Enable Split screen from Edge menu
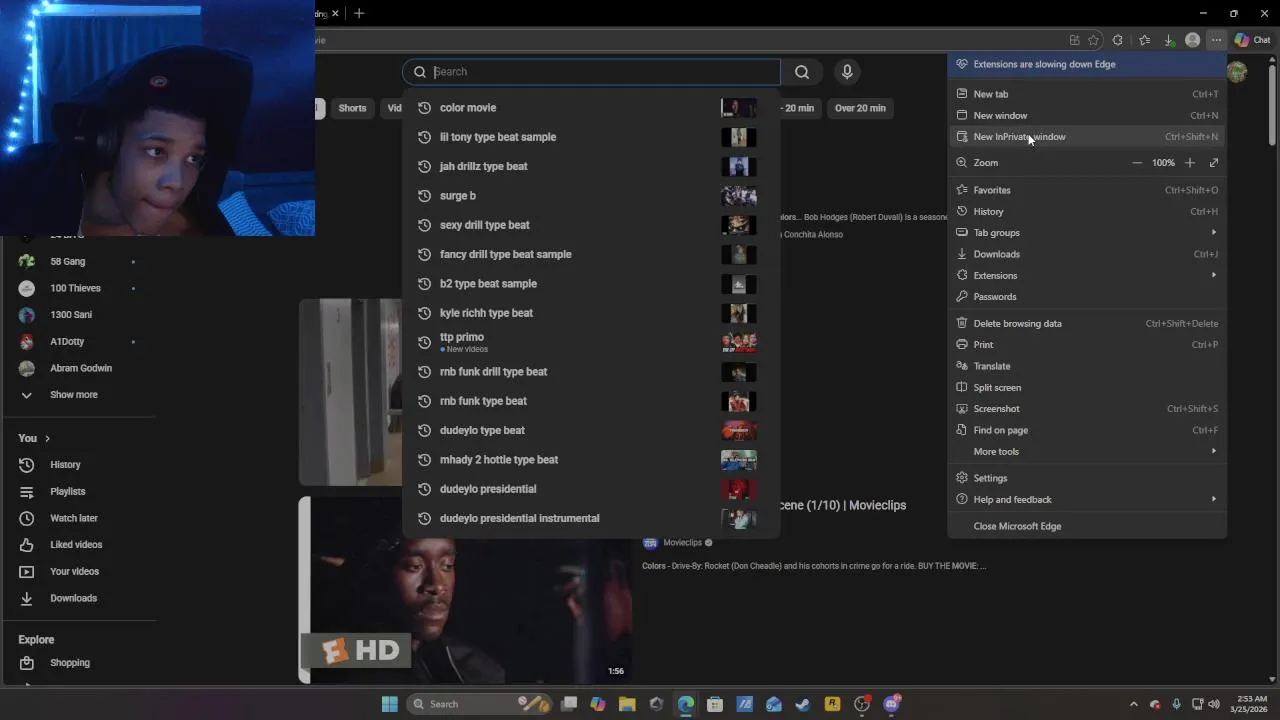 point(1087,388)
